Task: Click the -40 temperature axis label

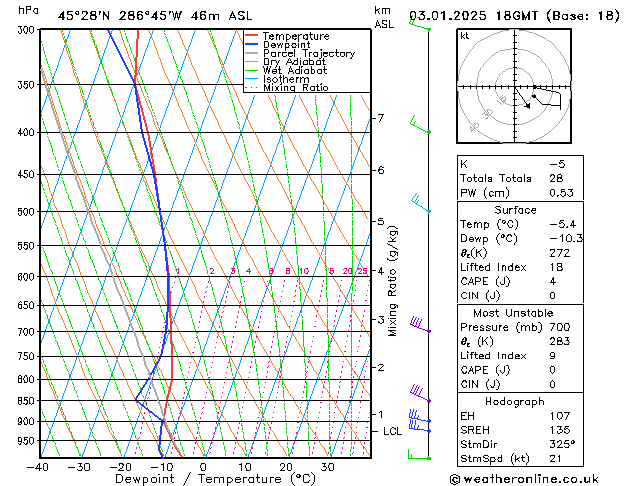Action: (x=38, y=467)
